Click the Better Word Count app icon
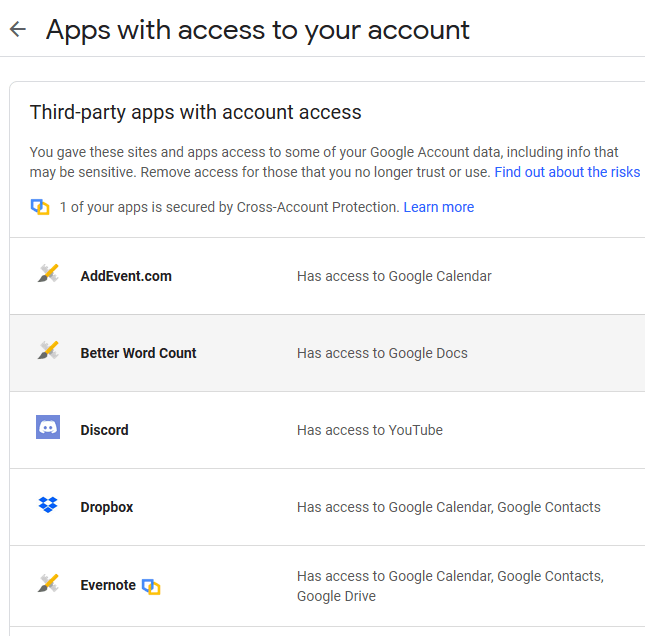645x636 pixels. tap(48, 351)
